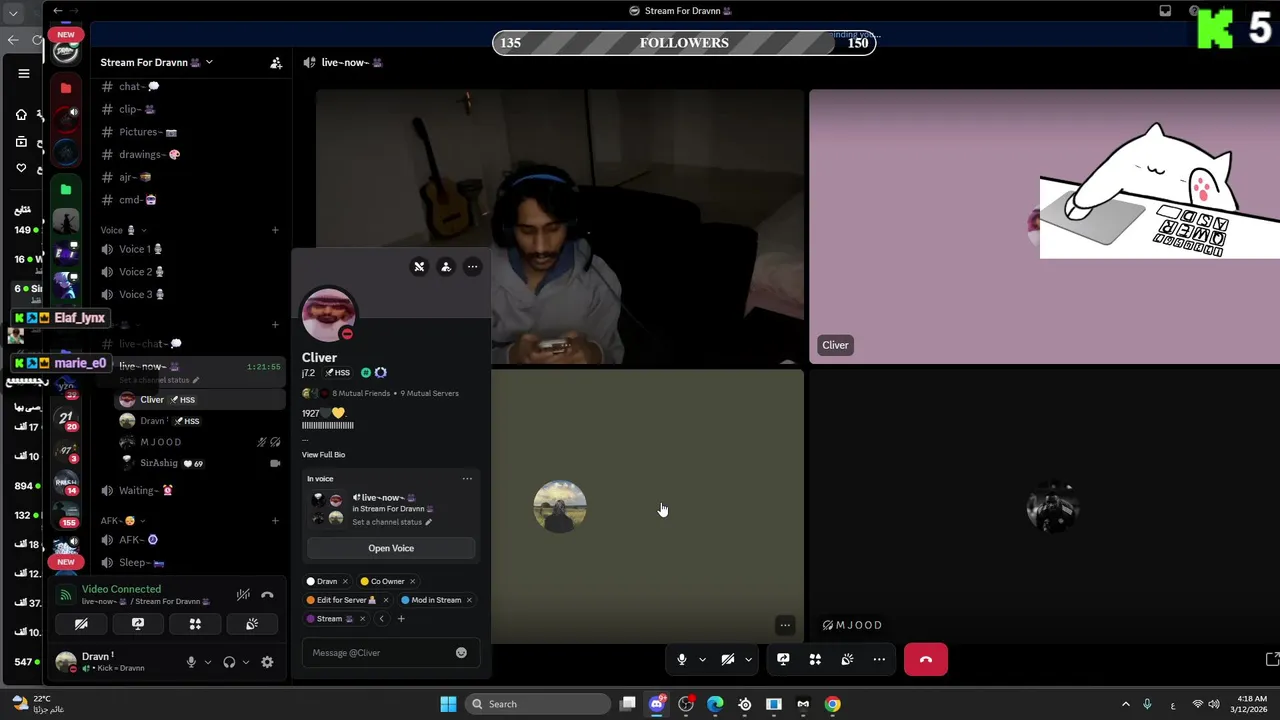
Task: Toggle camera in call control bar
Action: tap(728, 659)
